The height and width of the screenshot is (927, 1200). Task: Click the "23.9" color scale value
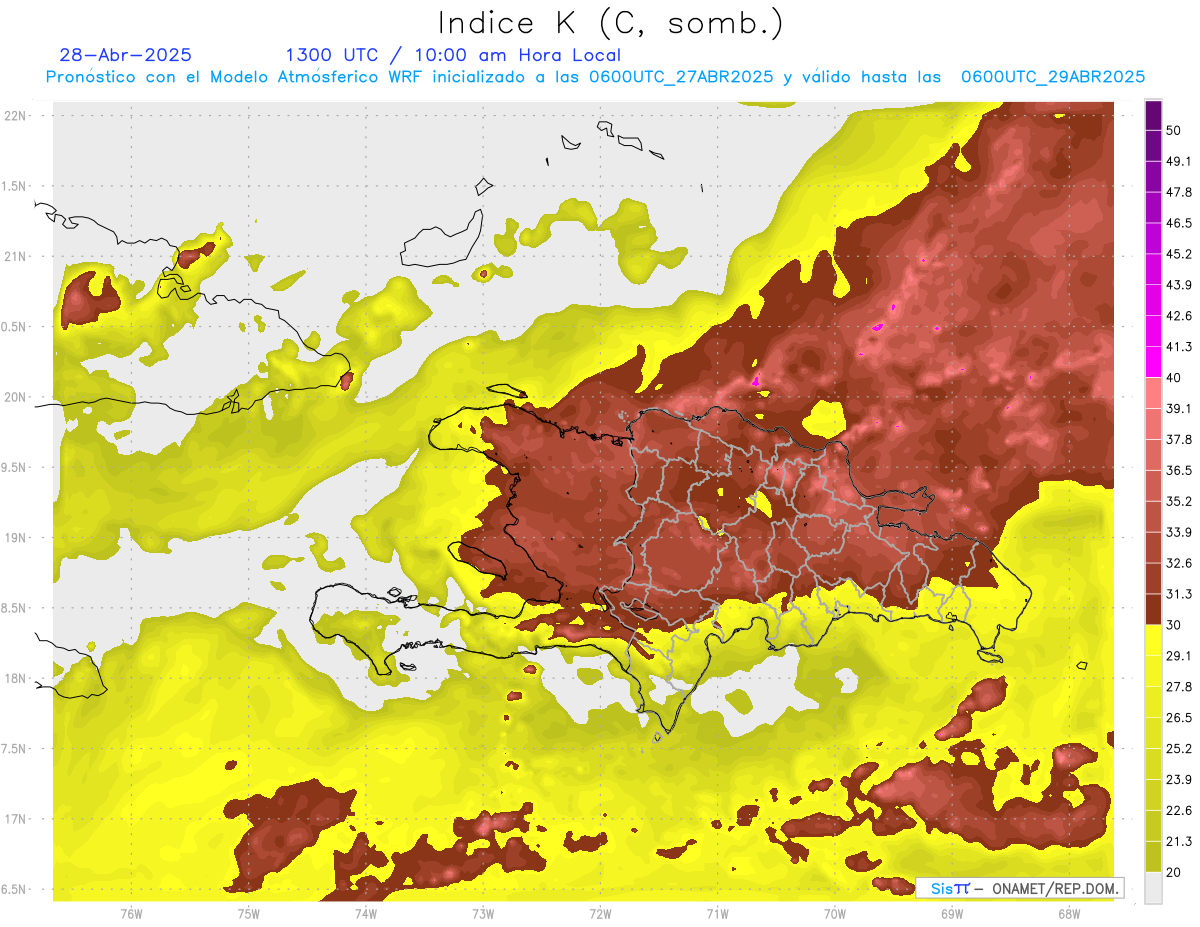(1179, 780)
